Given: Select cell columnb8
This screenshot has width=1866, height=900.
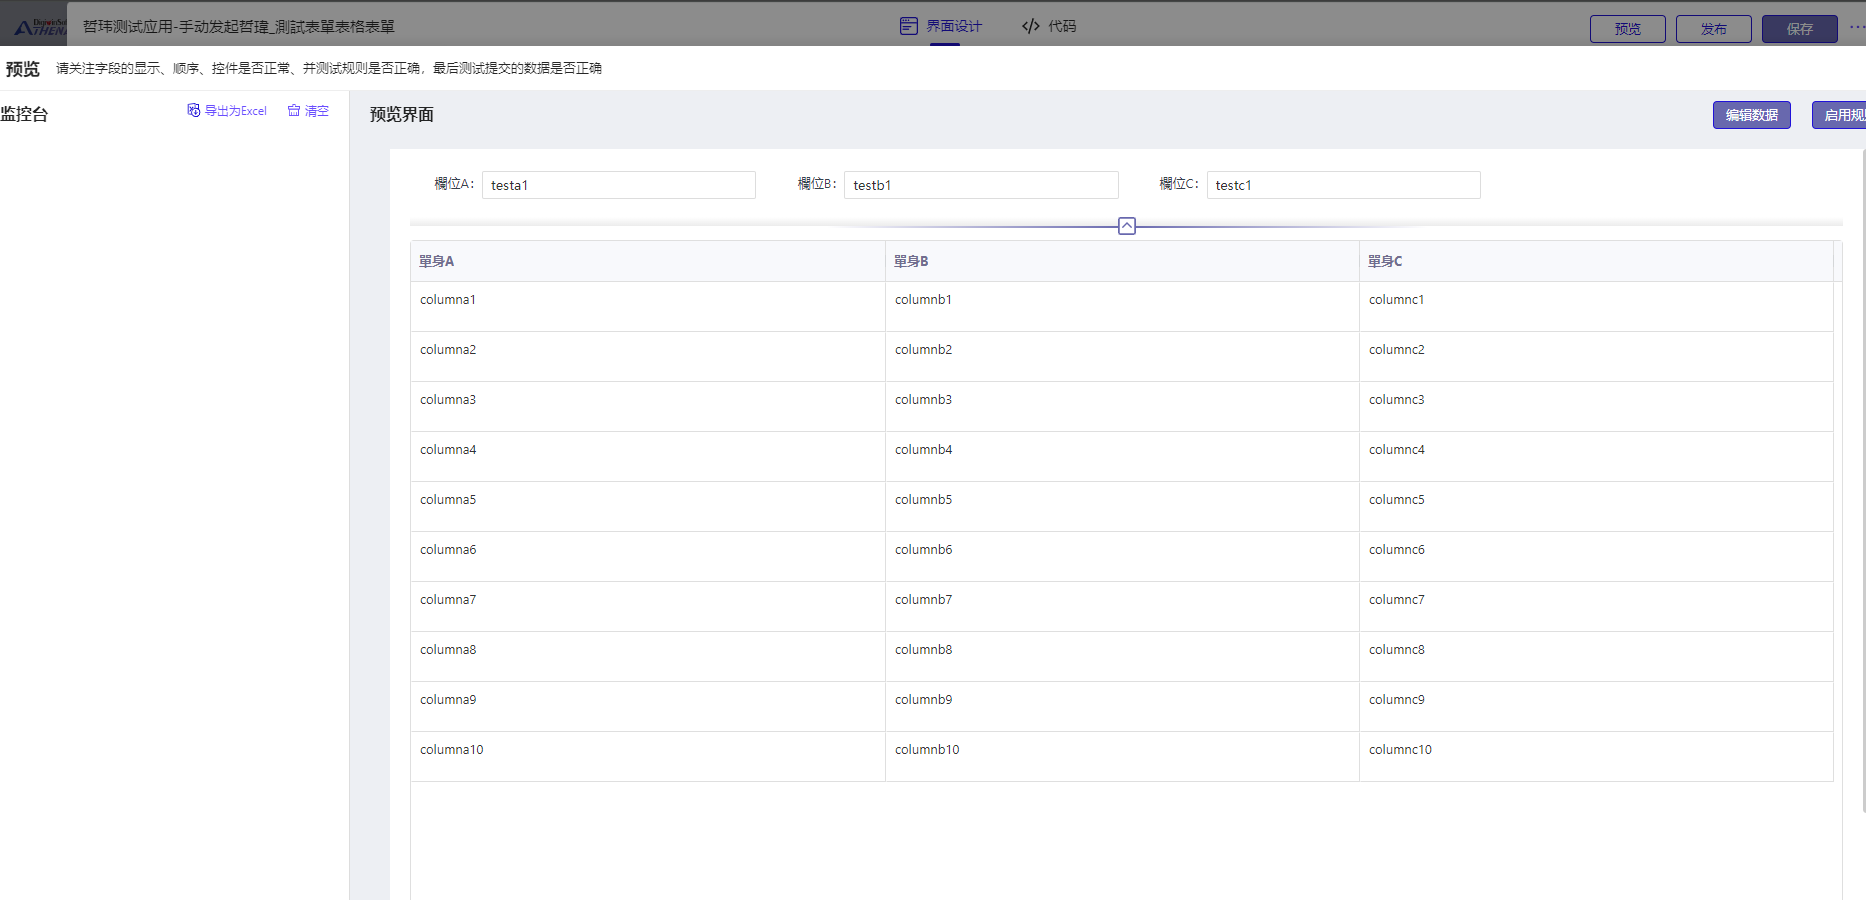Looking at the screenshot, I should 1122,656.
